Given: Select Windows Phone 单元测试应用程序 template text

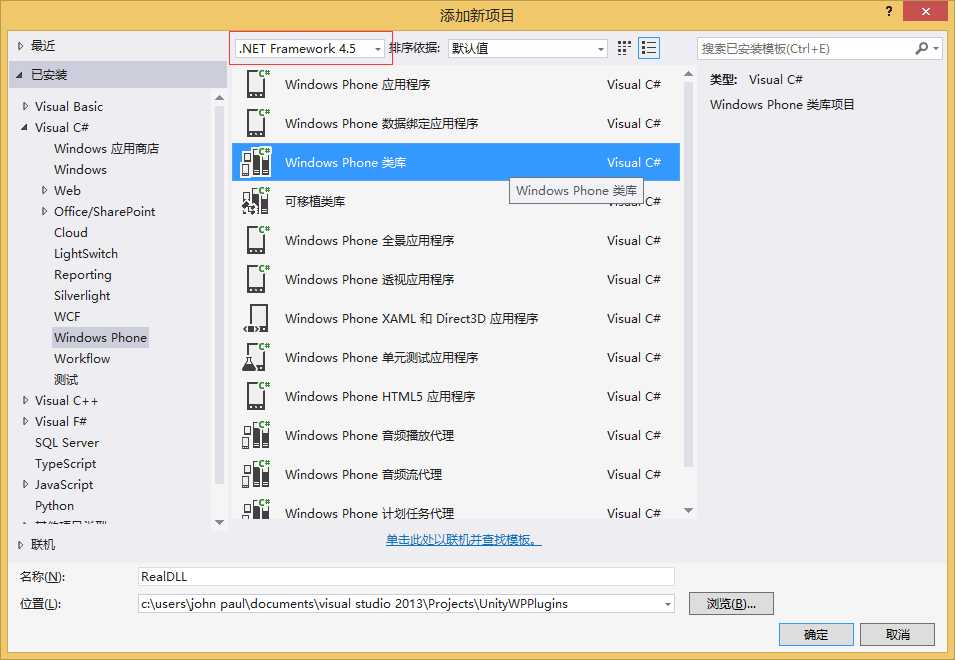Looking at the screenshot, I should coord(381,357).
